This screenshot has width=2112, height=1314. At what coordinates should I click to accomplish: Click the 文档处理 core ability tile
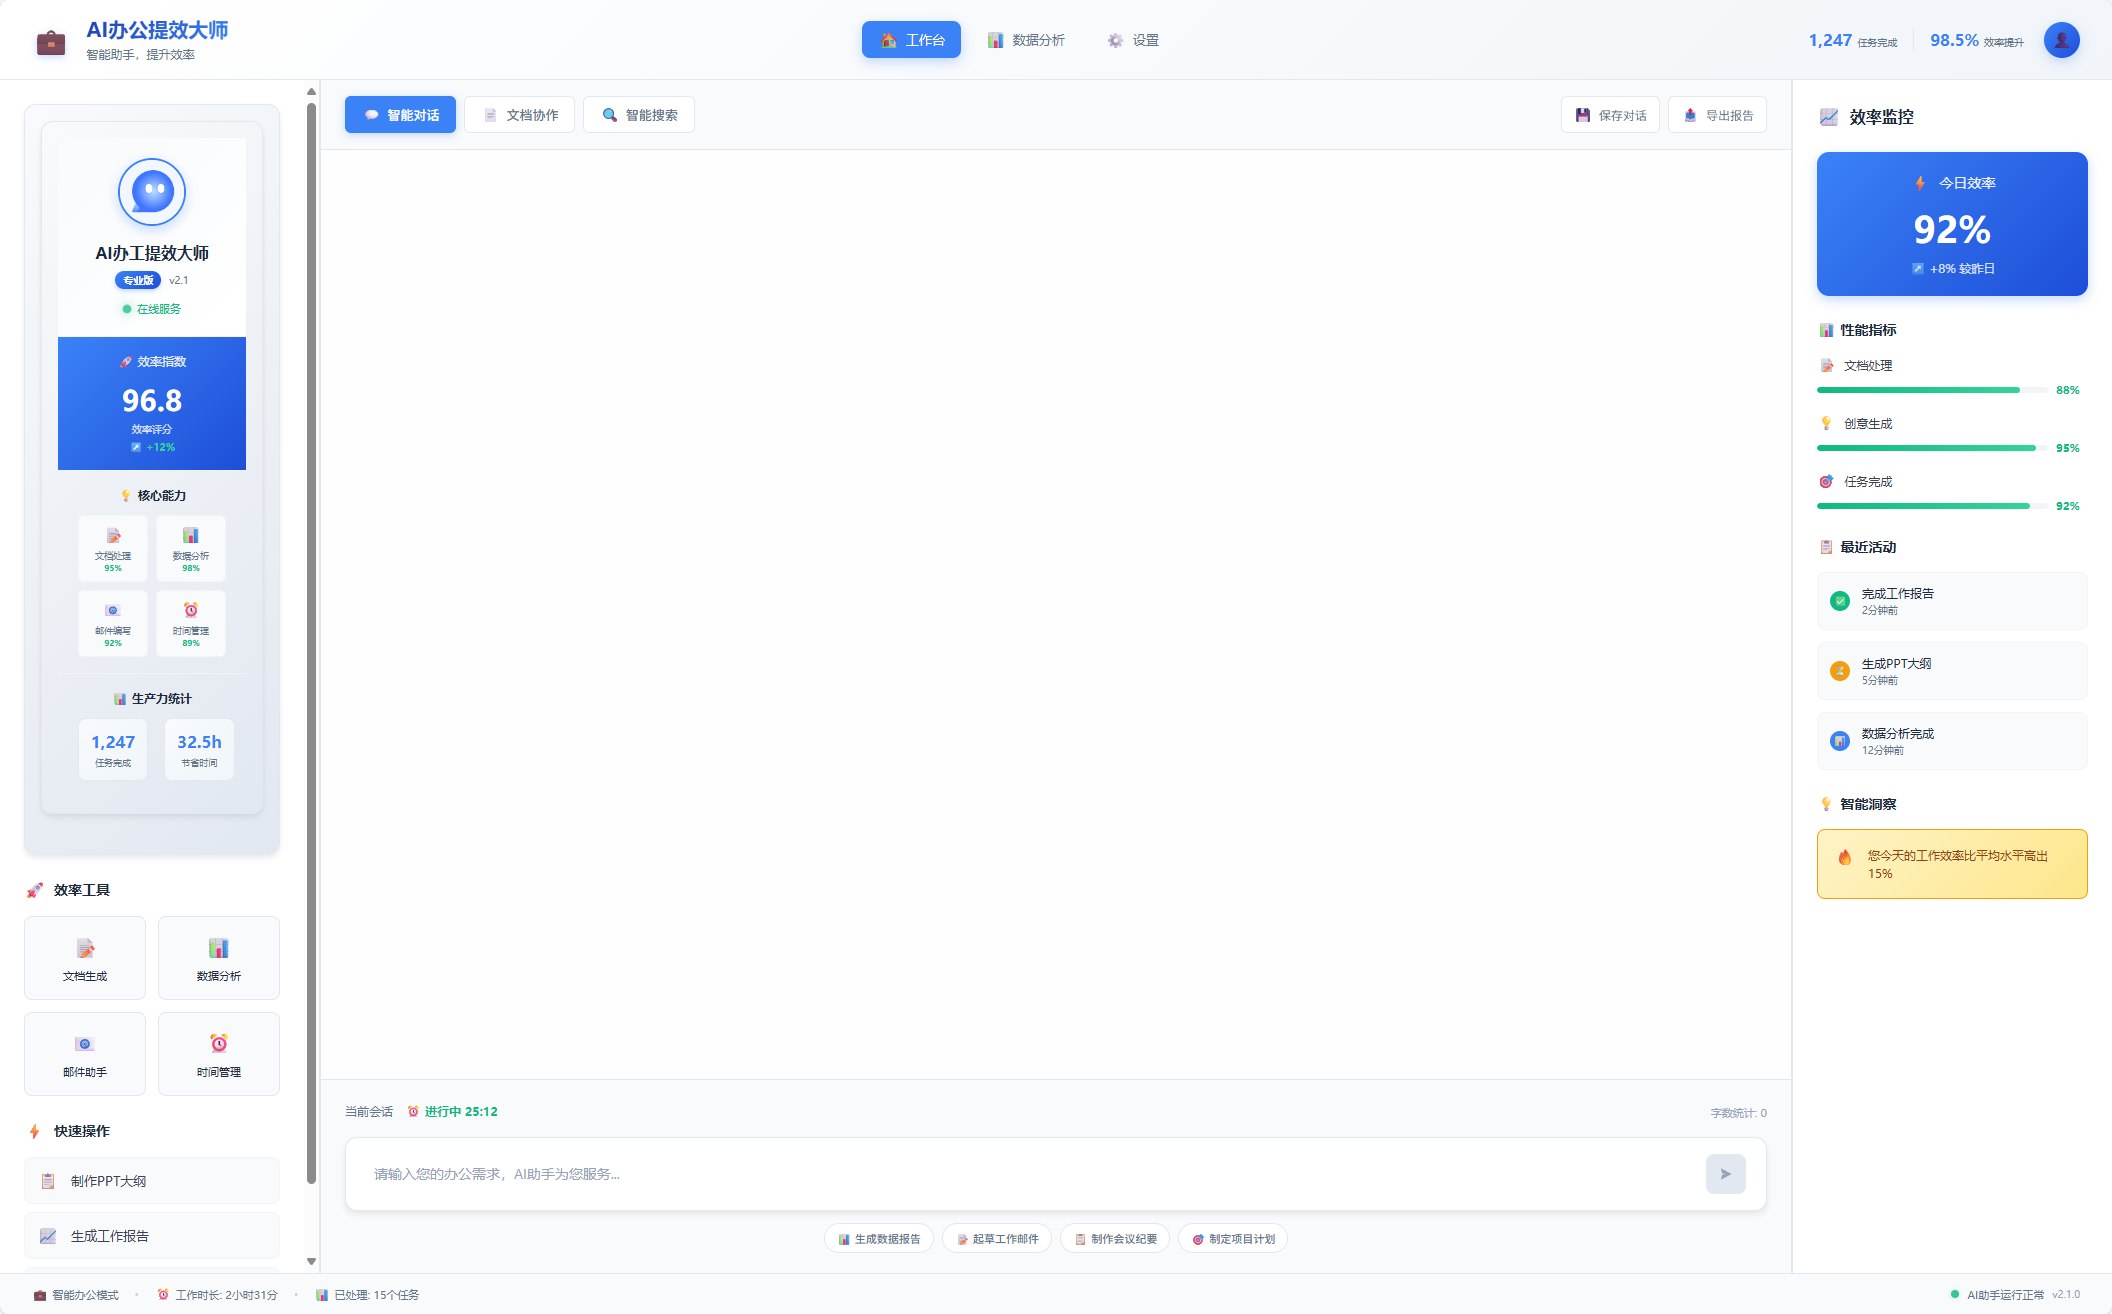point(113,548)
